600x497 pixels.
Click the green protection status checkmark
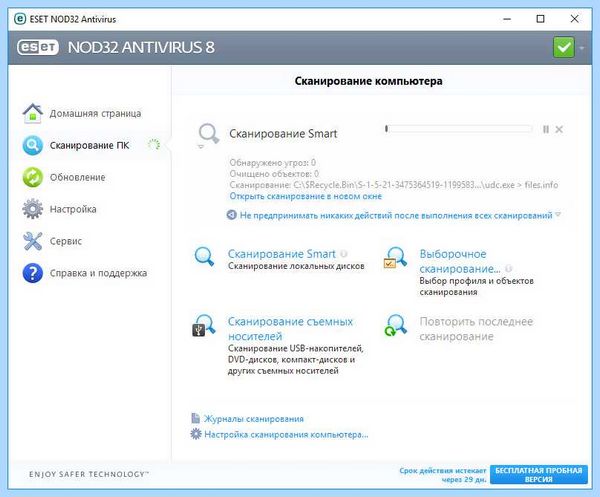(x=564, y=47)
